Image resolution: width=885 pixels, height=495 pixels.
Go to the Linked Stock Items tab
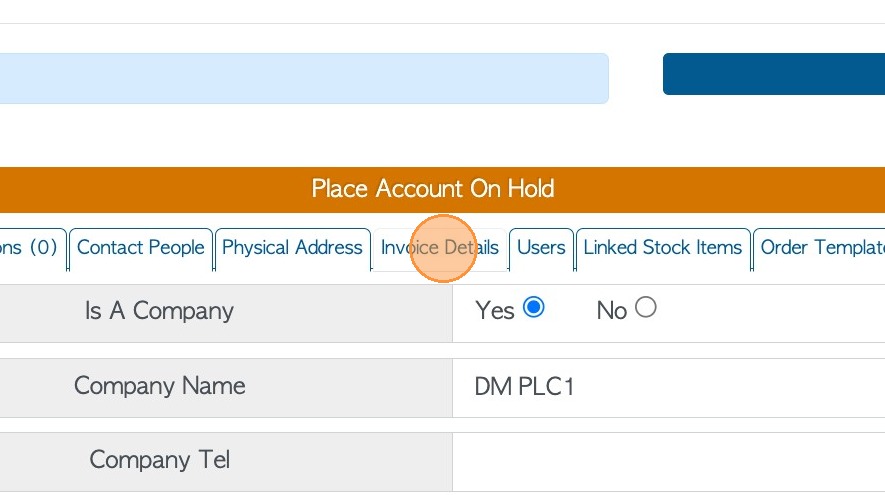point(662,248)
